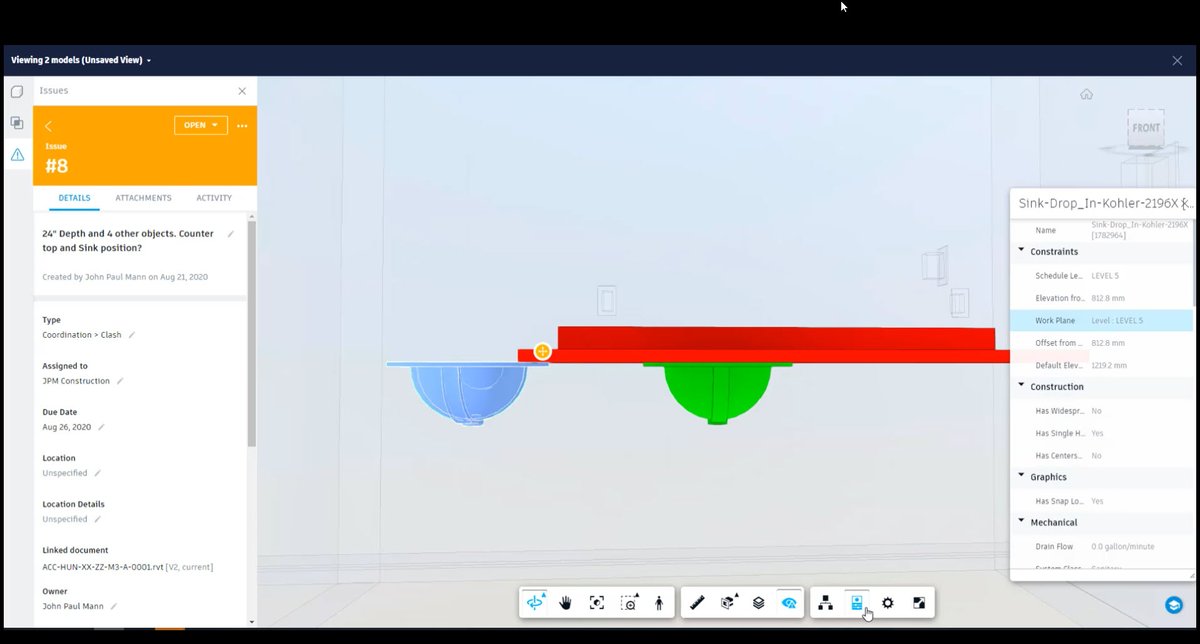Screen dimensions: 1200x644
Task: Collapse the Construction property group
Action: pyautogui.click(x=1021, y=386)
